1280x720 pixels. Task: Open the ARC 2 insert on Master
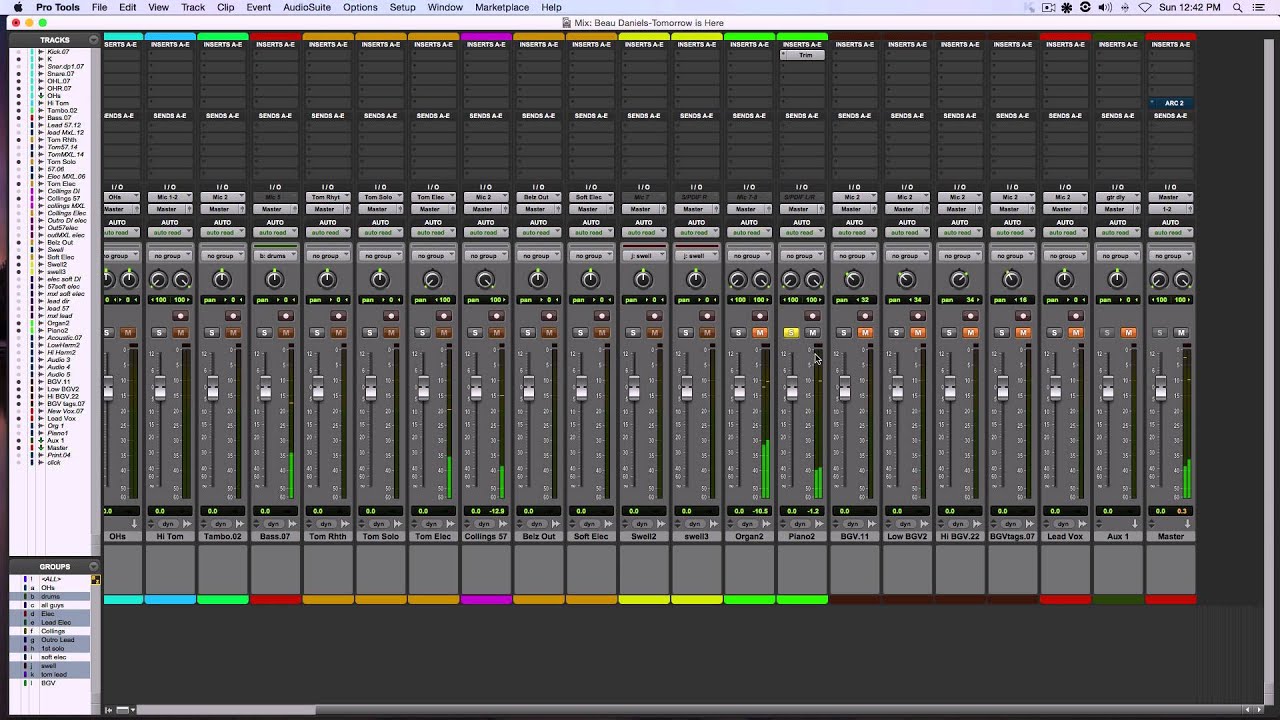1170,103
